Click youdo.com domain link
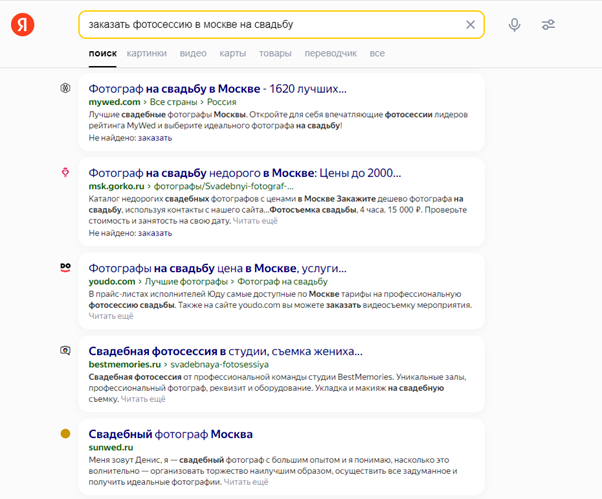Viewport: 602px width, 499px height. click(x=112, y=282)
